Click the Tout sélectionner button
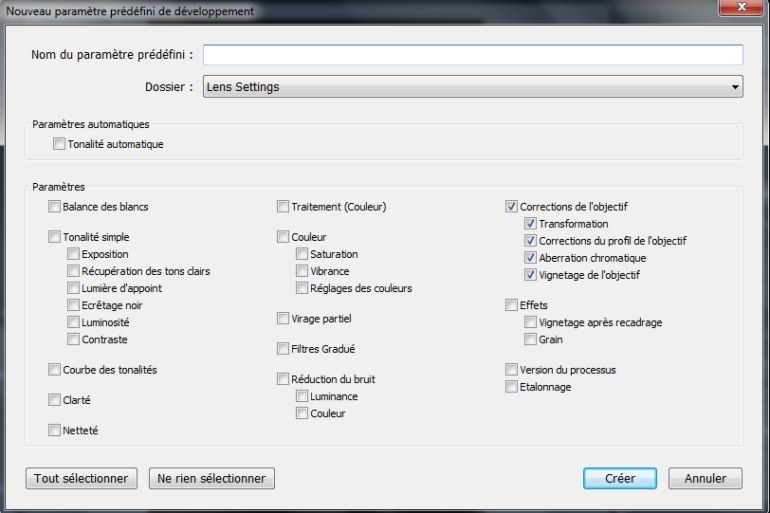 [x=81, y=478]
